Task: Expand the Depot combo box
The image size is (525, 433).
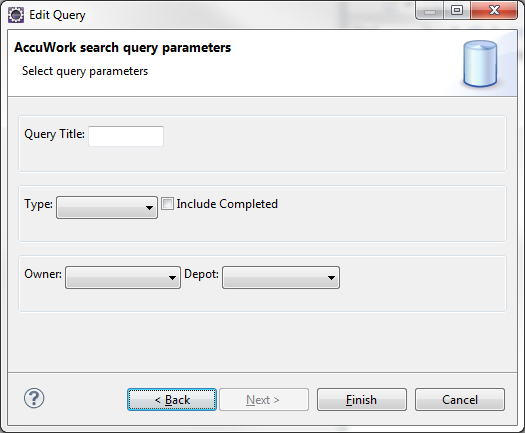Action: 281,278
